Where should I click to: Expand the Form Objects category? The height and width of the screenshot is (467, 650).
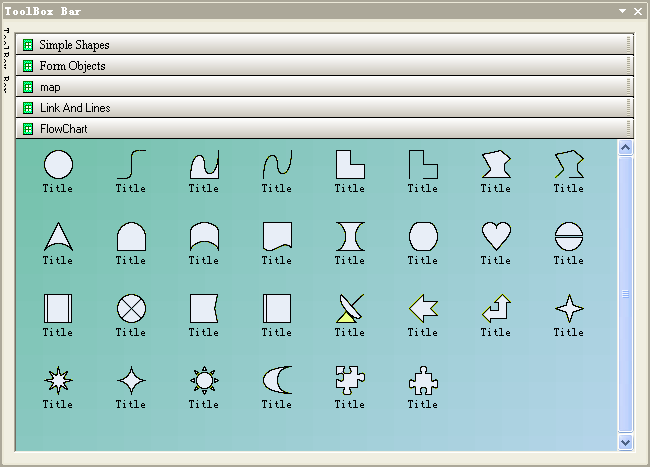(x=325, y=65)
